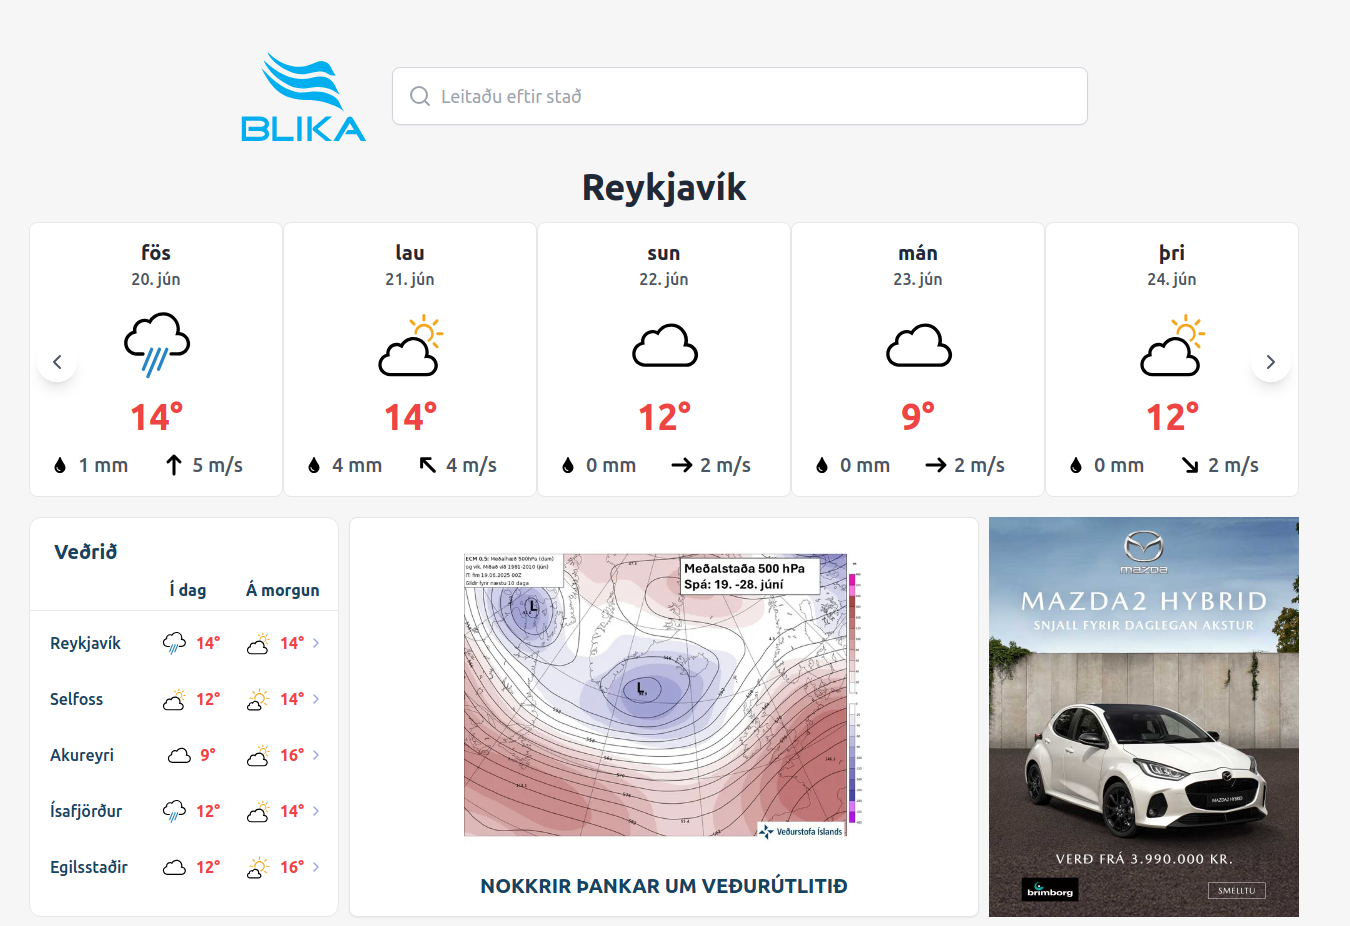Click the wind direction arrow showing 5 m/s
This screenshot has height=926, width=1350.
click(173, 463)
